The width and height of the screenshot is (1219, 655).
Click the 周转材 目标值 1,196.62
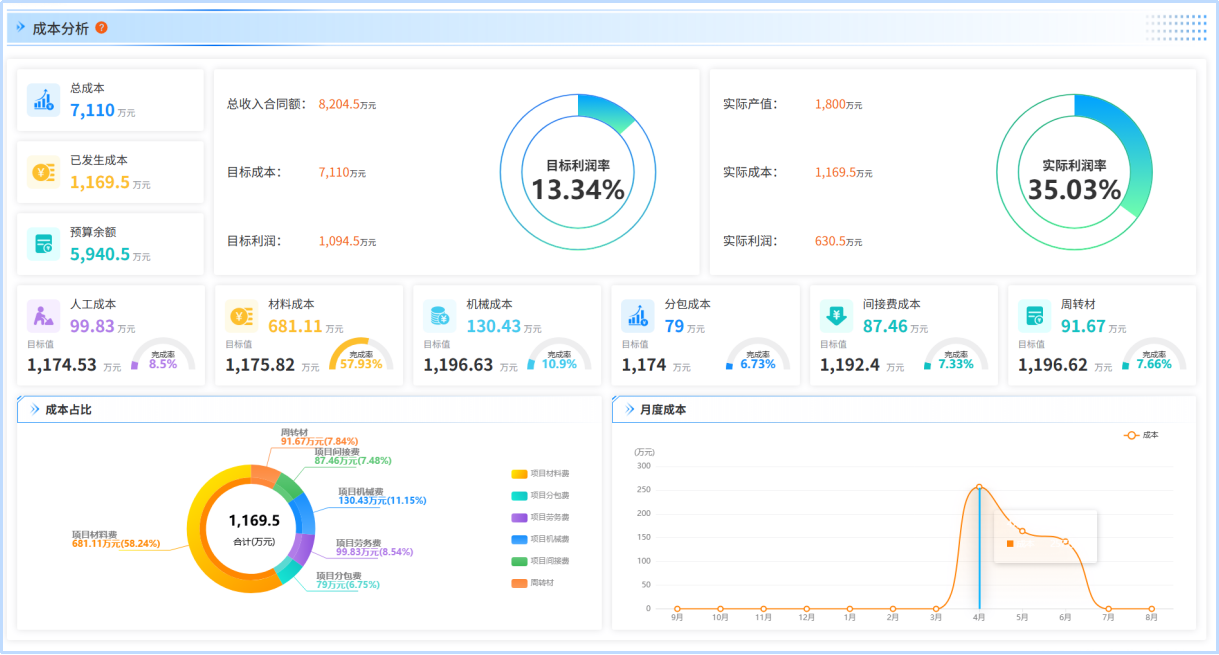pos(1053,366)
